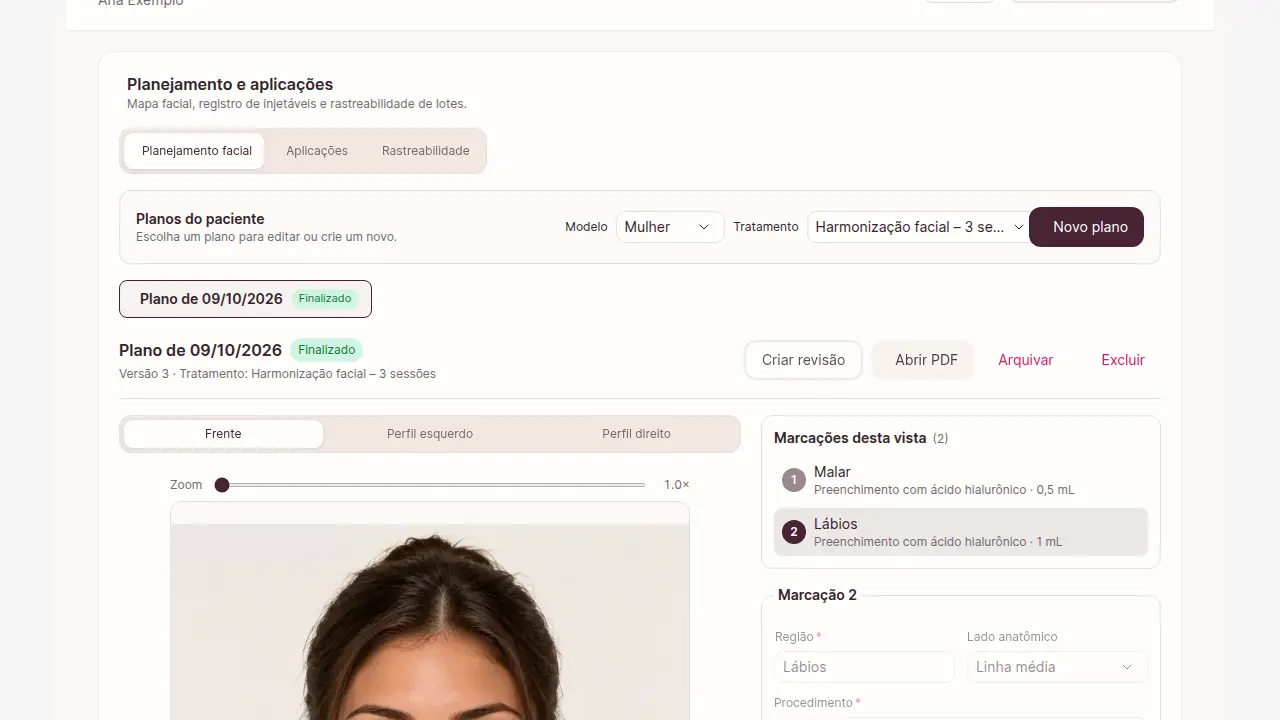Switch to Perfil esquerdo view
1280x720 pixels.
[x=430, y=434]
